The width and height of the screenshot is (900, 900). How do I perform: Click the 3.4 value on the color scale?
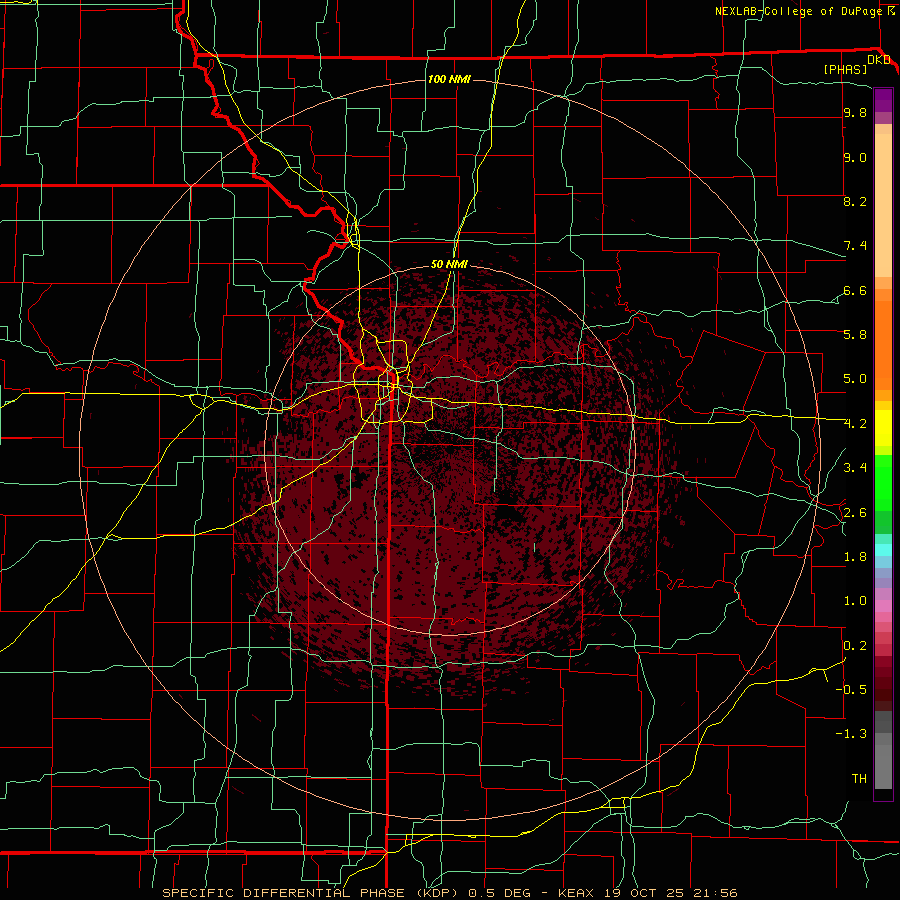[855, 467]
